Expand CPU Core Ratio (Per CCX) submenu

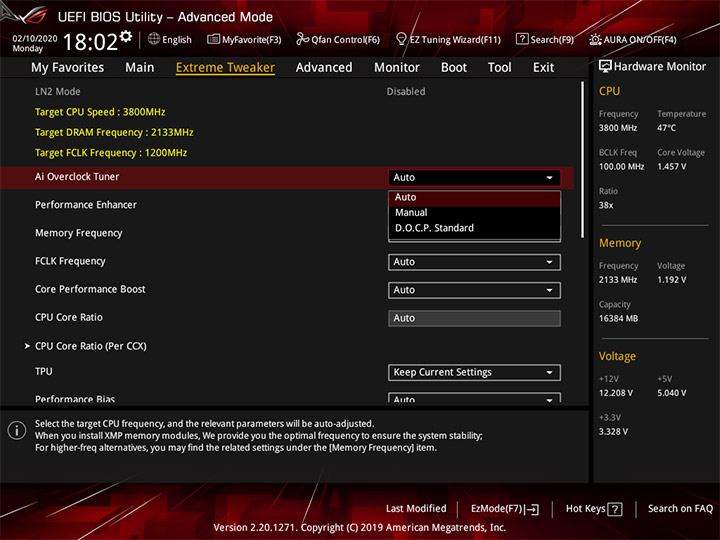pos(90,346)
